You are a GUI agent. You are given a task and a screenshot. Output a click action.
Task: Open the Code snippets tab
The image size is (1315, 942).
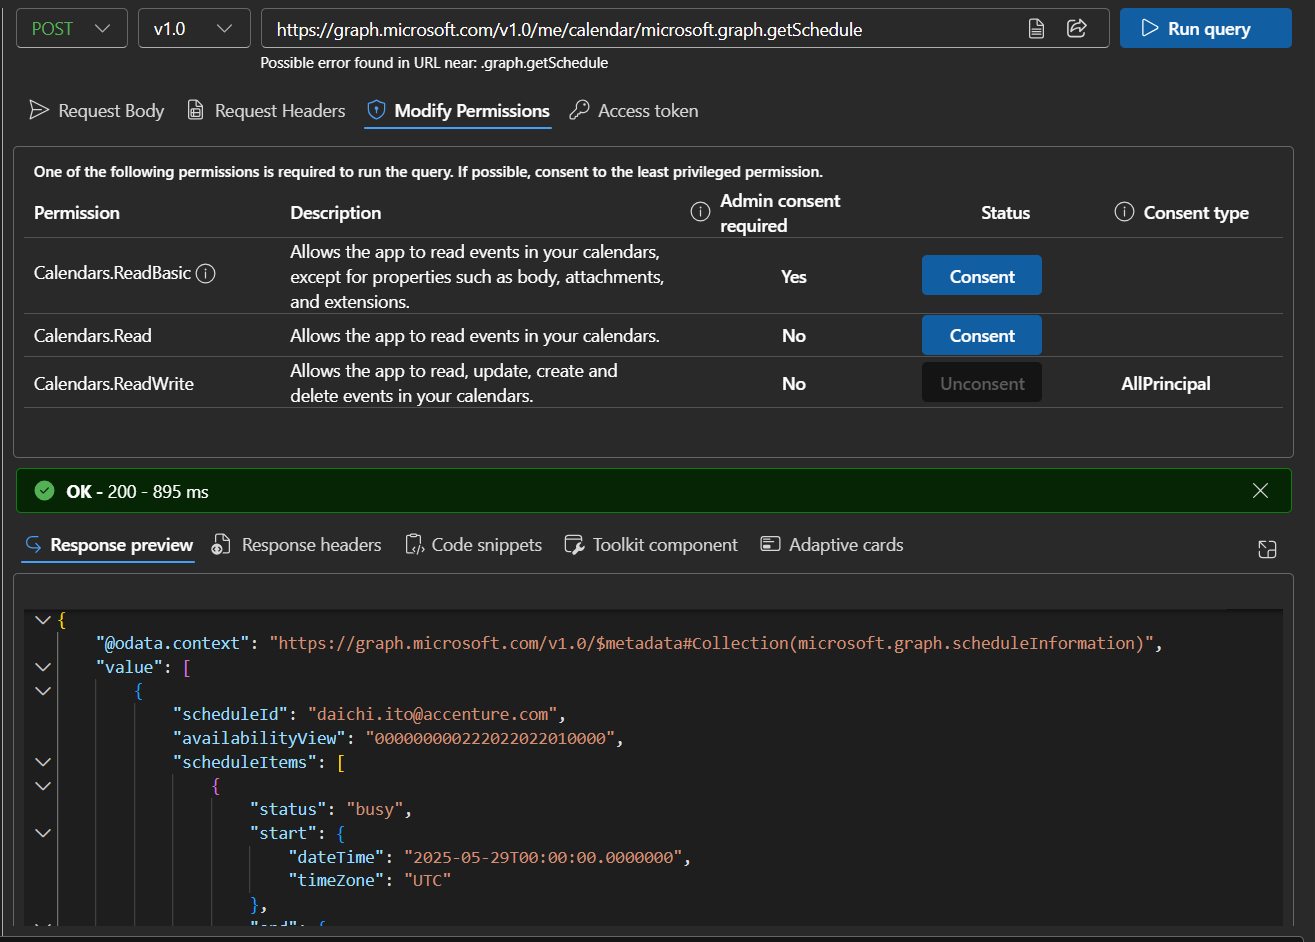(473, 545)
